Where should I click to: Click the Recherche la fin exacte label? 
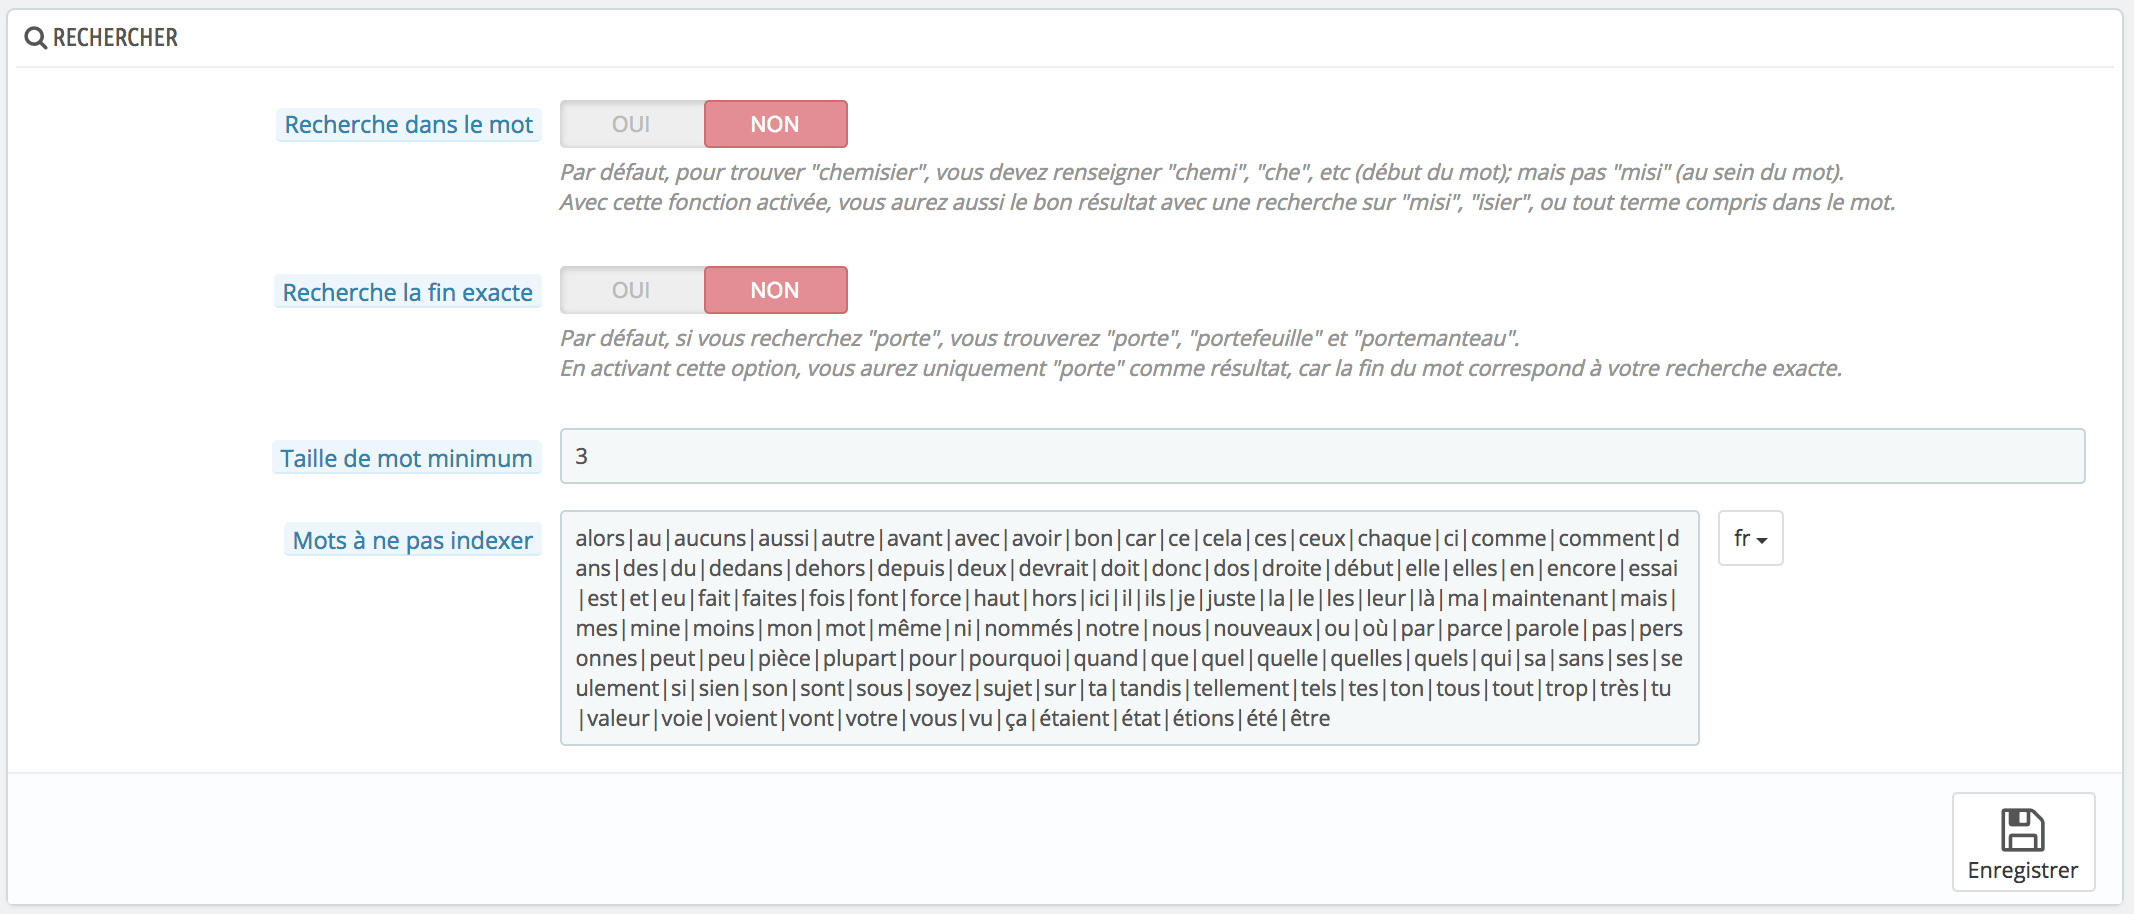407,292
